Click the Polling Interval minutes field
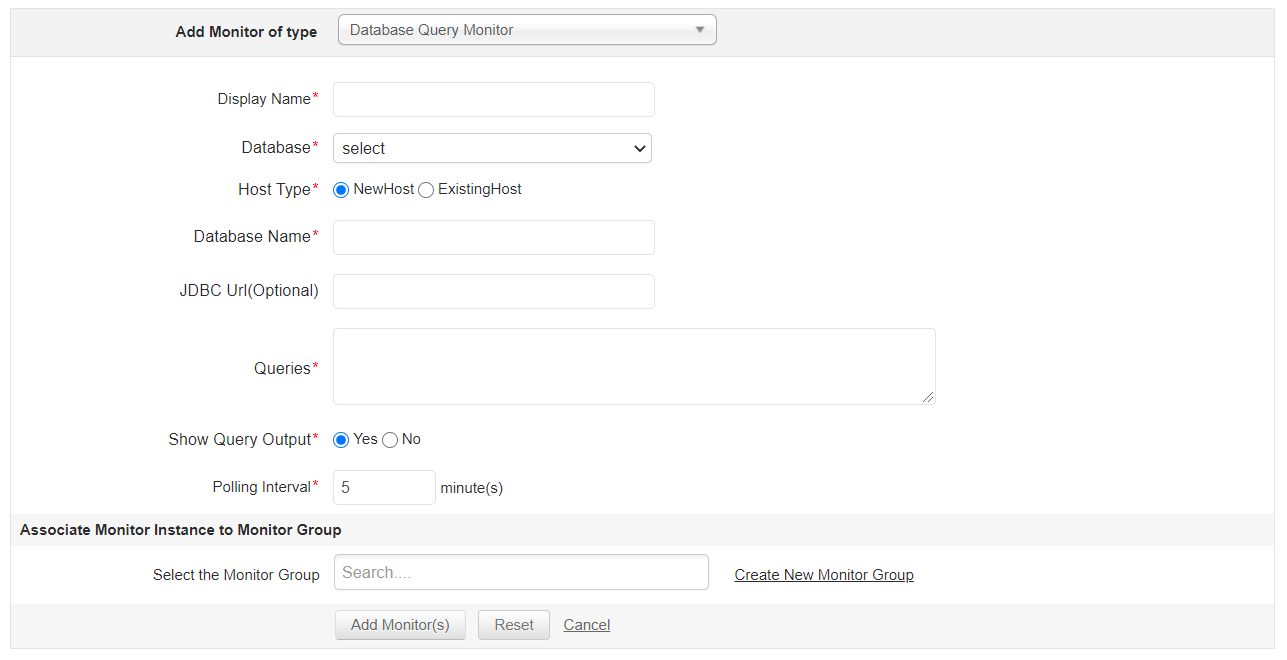Image resolution: width=1287 pixels, height=660 pixels. 384,488
